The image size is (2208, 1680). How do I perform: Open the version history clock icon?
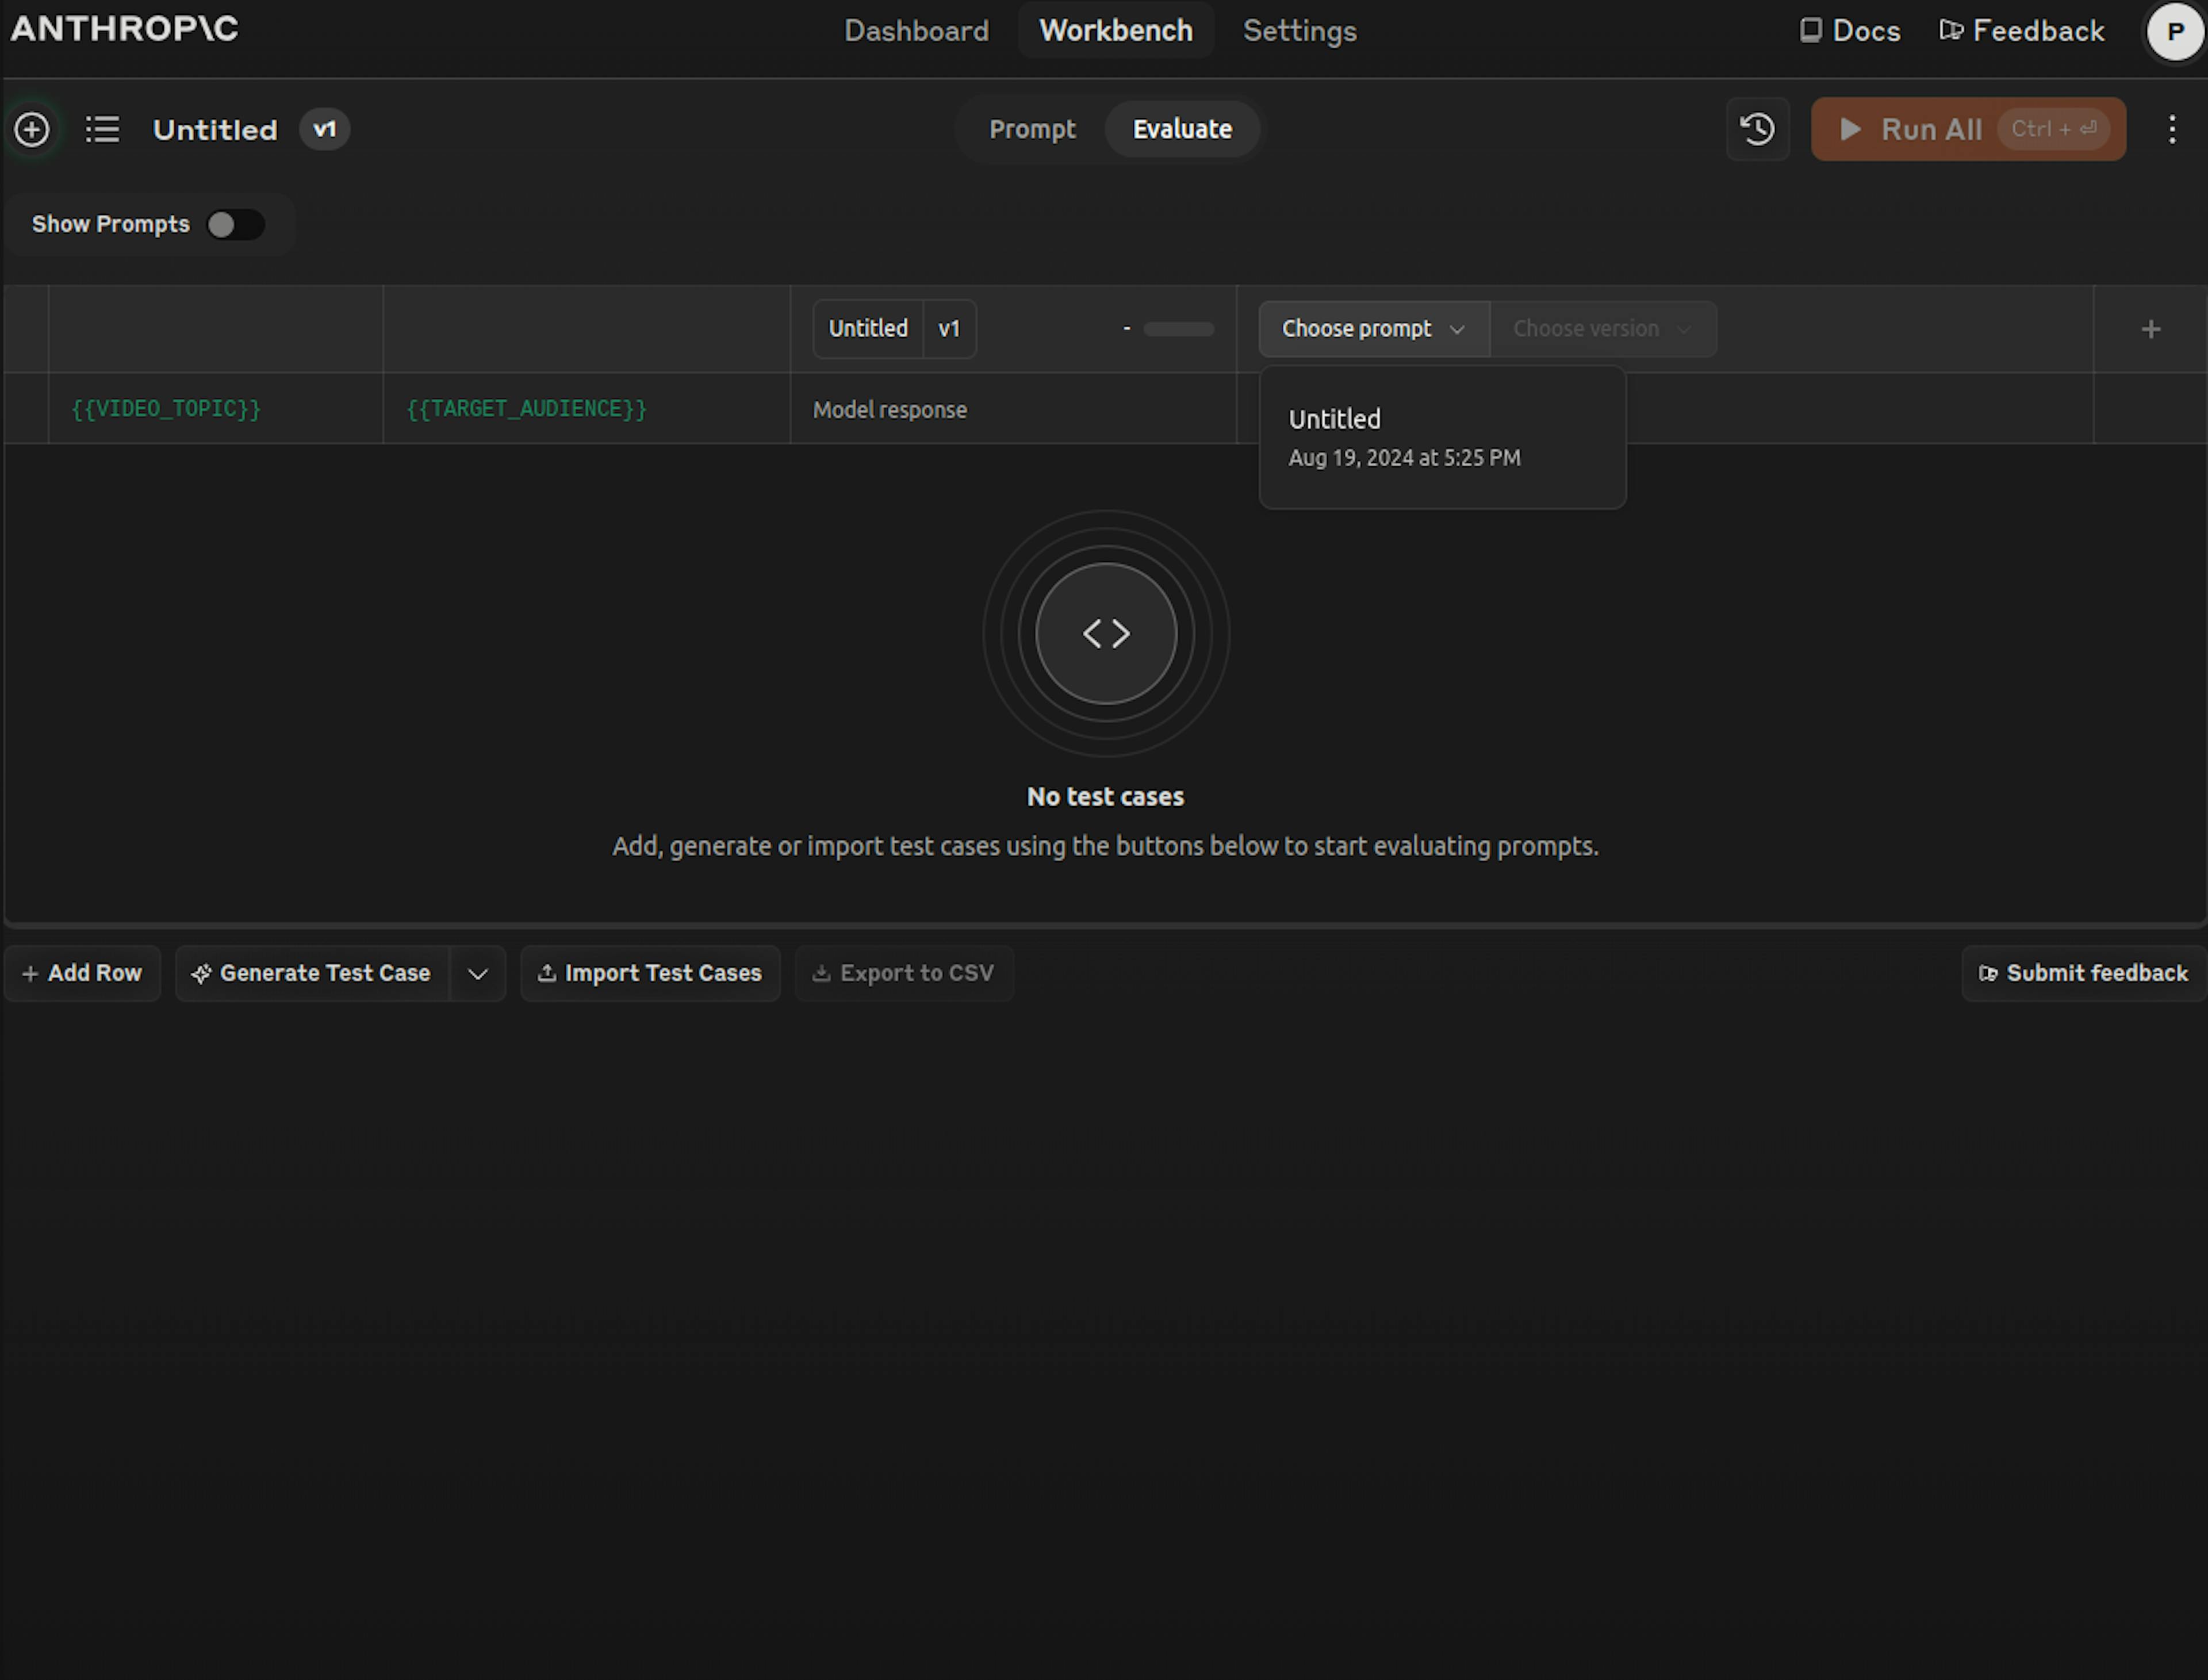[x=1757, y=129]
